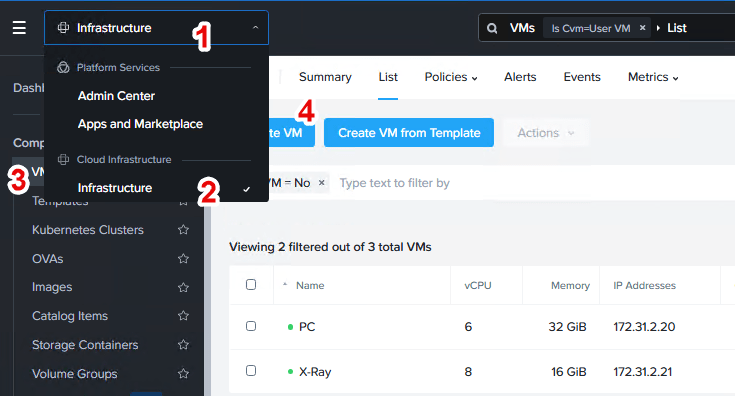Select Apps and Marketplace entry

[x=140, y=124]
